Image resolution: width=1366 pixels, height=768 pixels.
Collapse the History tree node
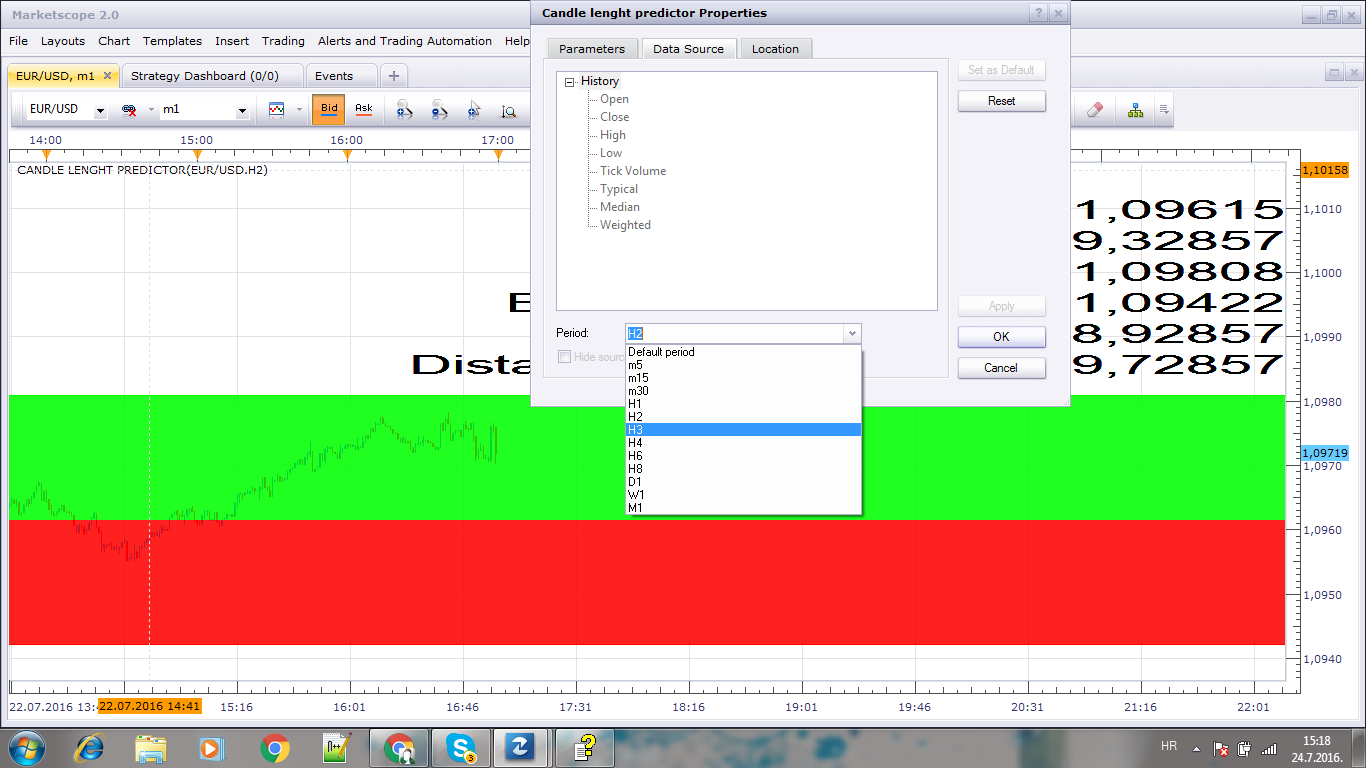[x=569, y=82]
